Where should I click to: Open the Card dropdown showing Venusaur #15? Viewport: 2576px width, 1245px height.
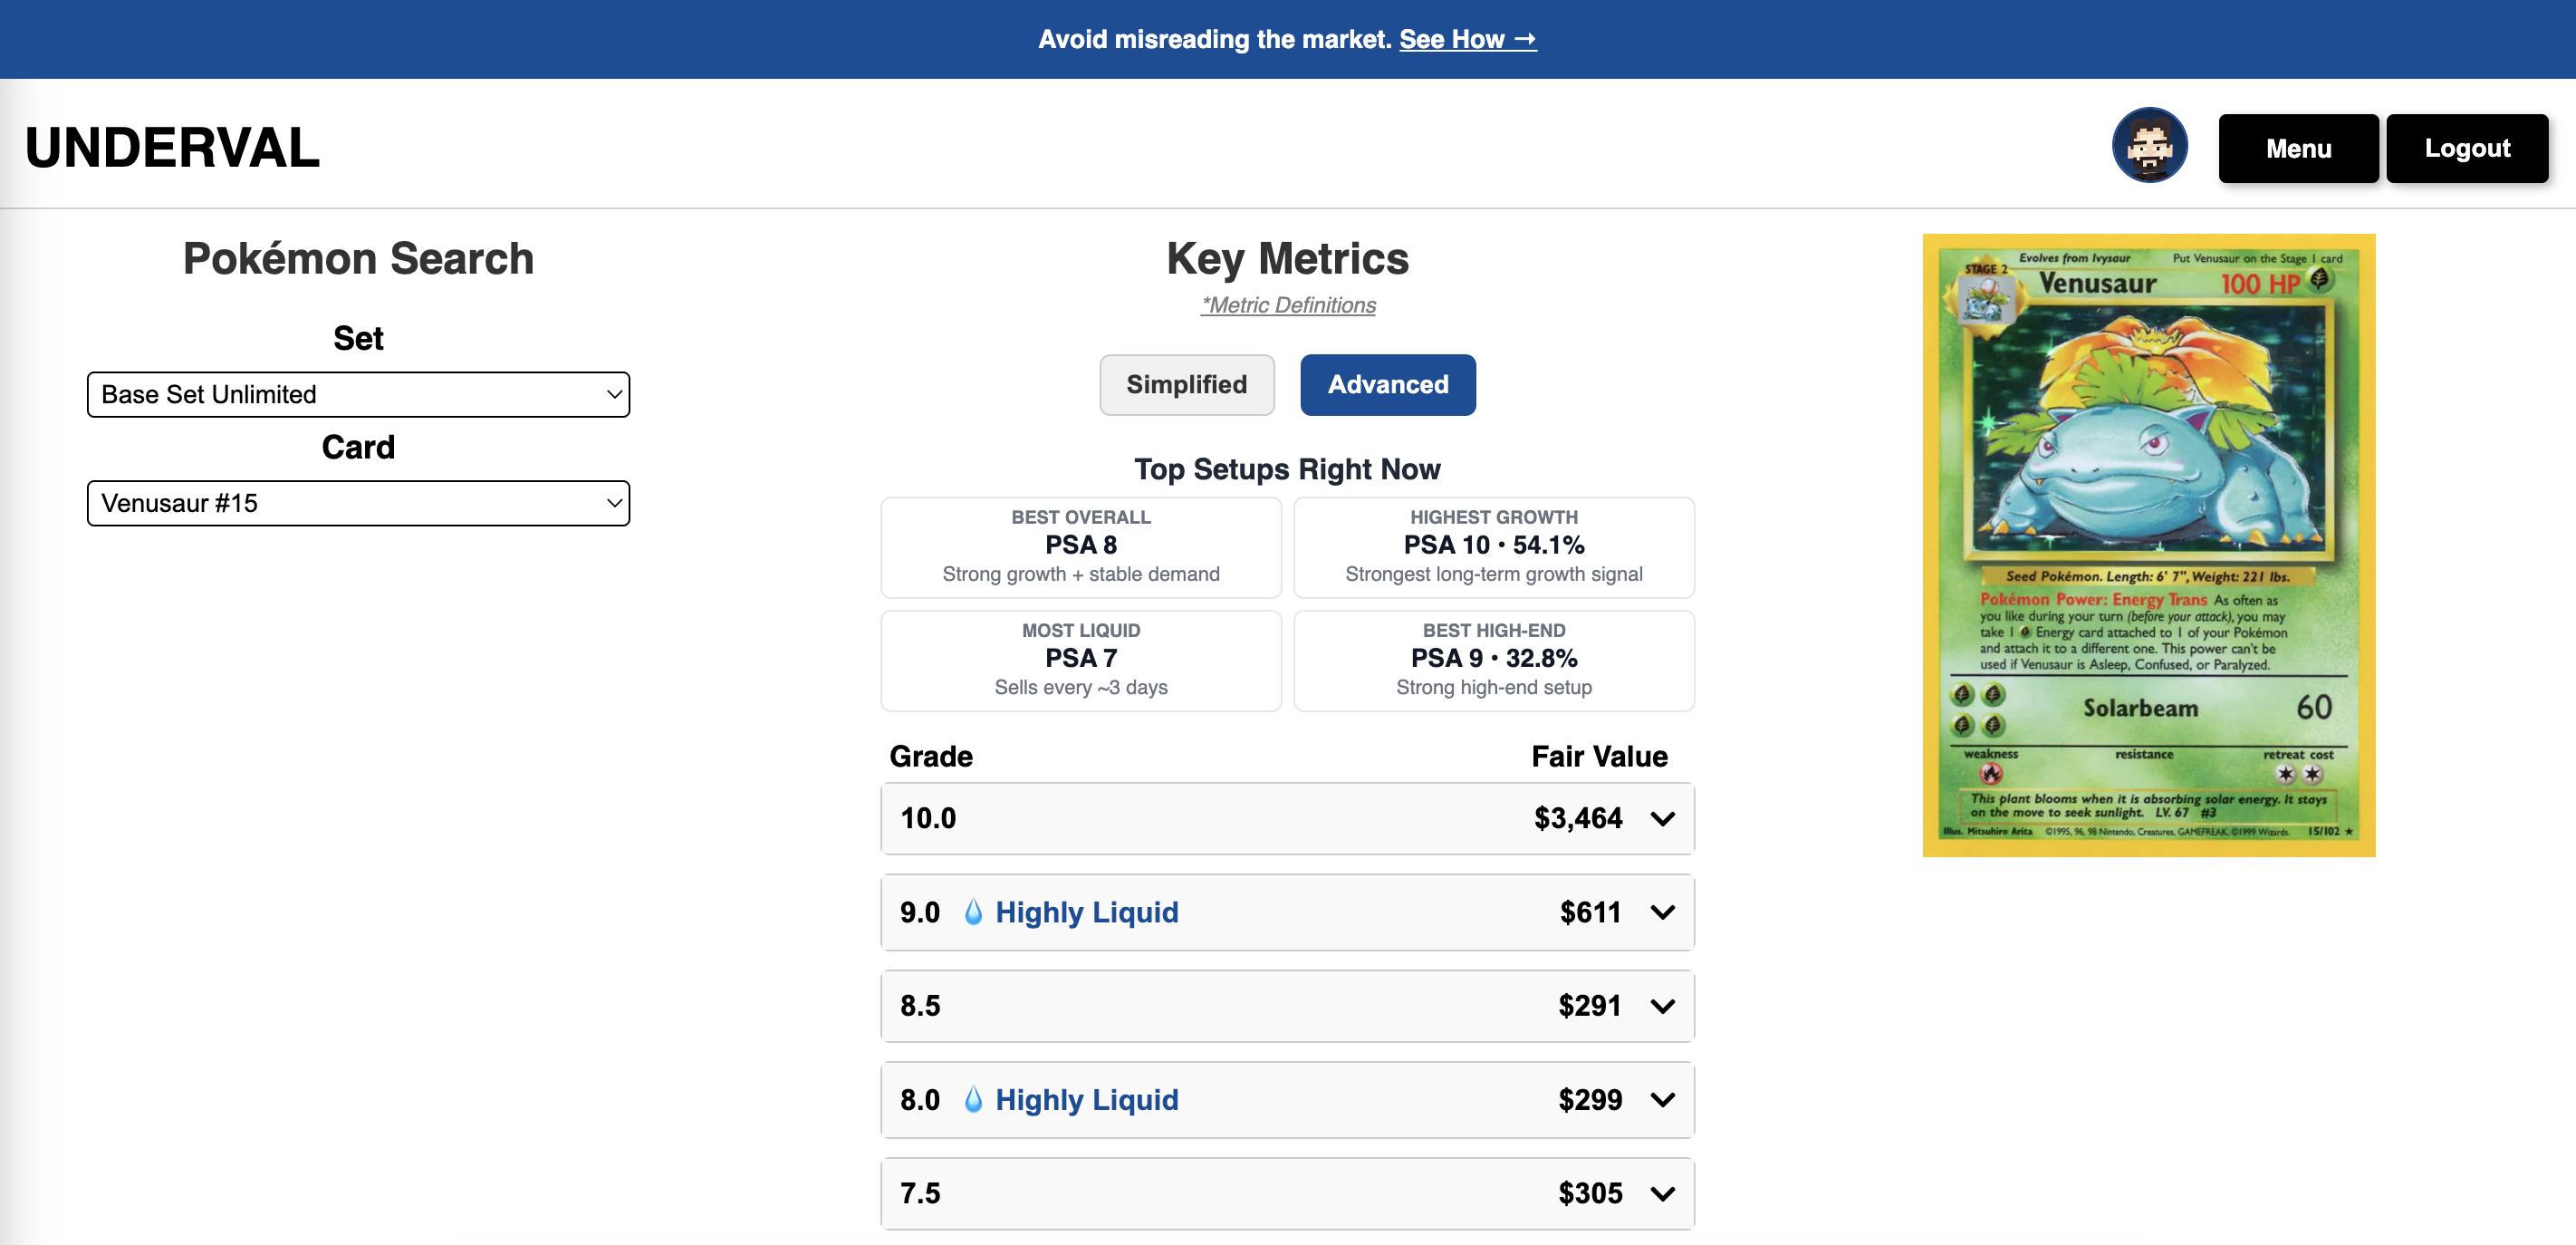[x=358, y=503]
